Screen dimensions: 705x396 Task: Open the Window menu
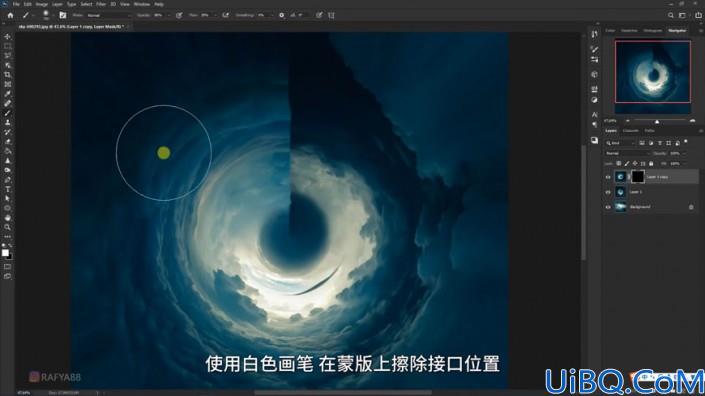click(x=142, y=4)
